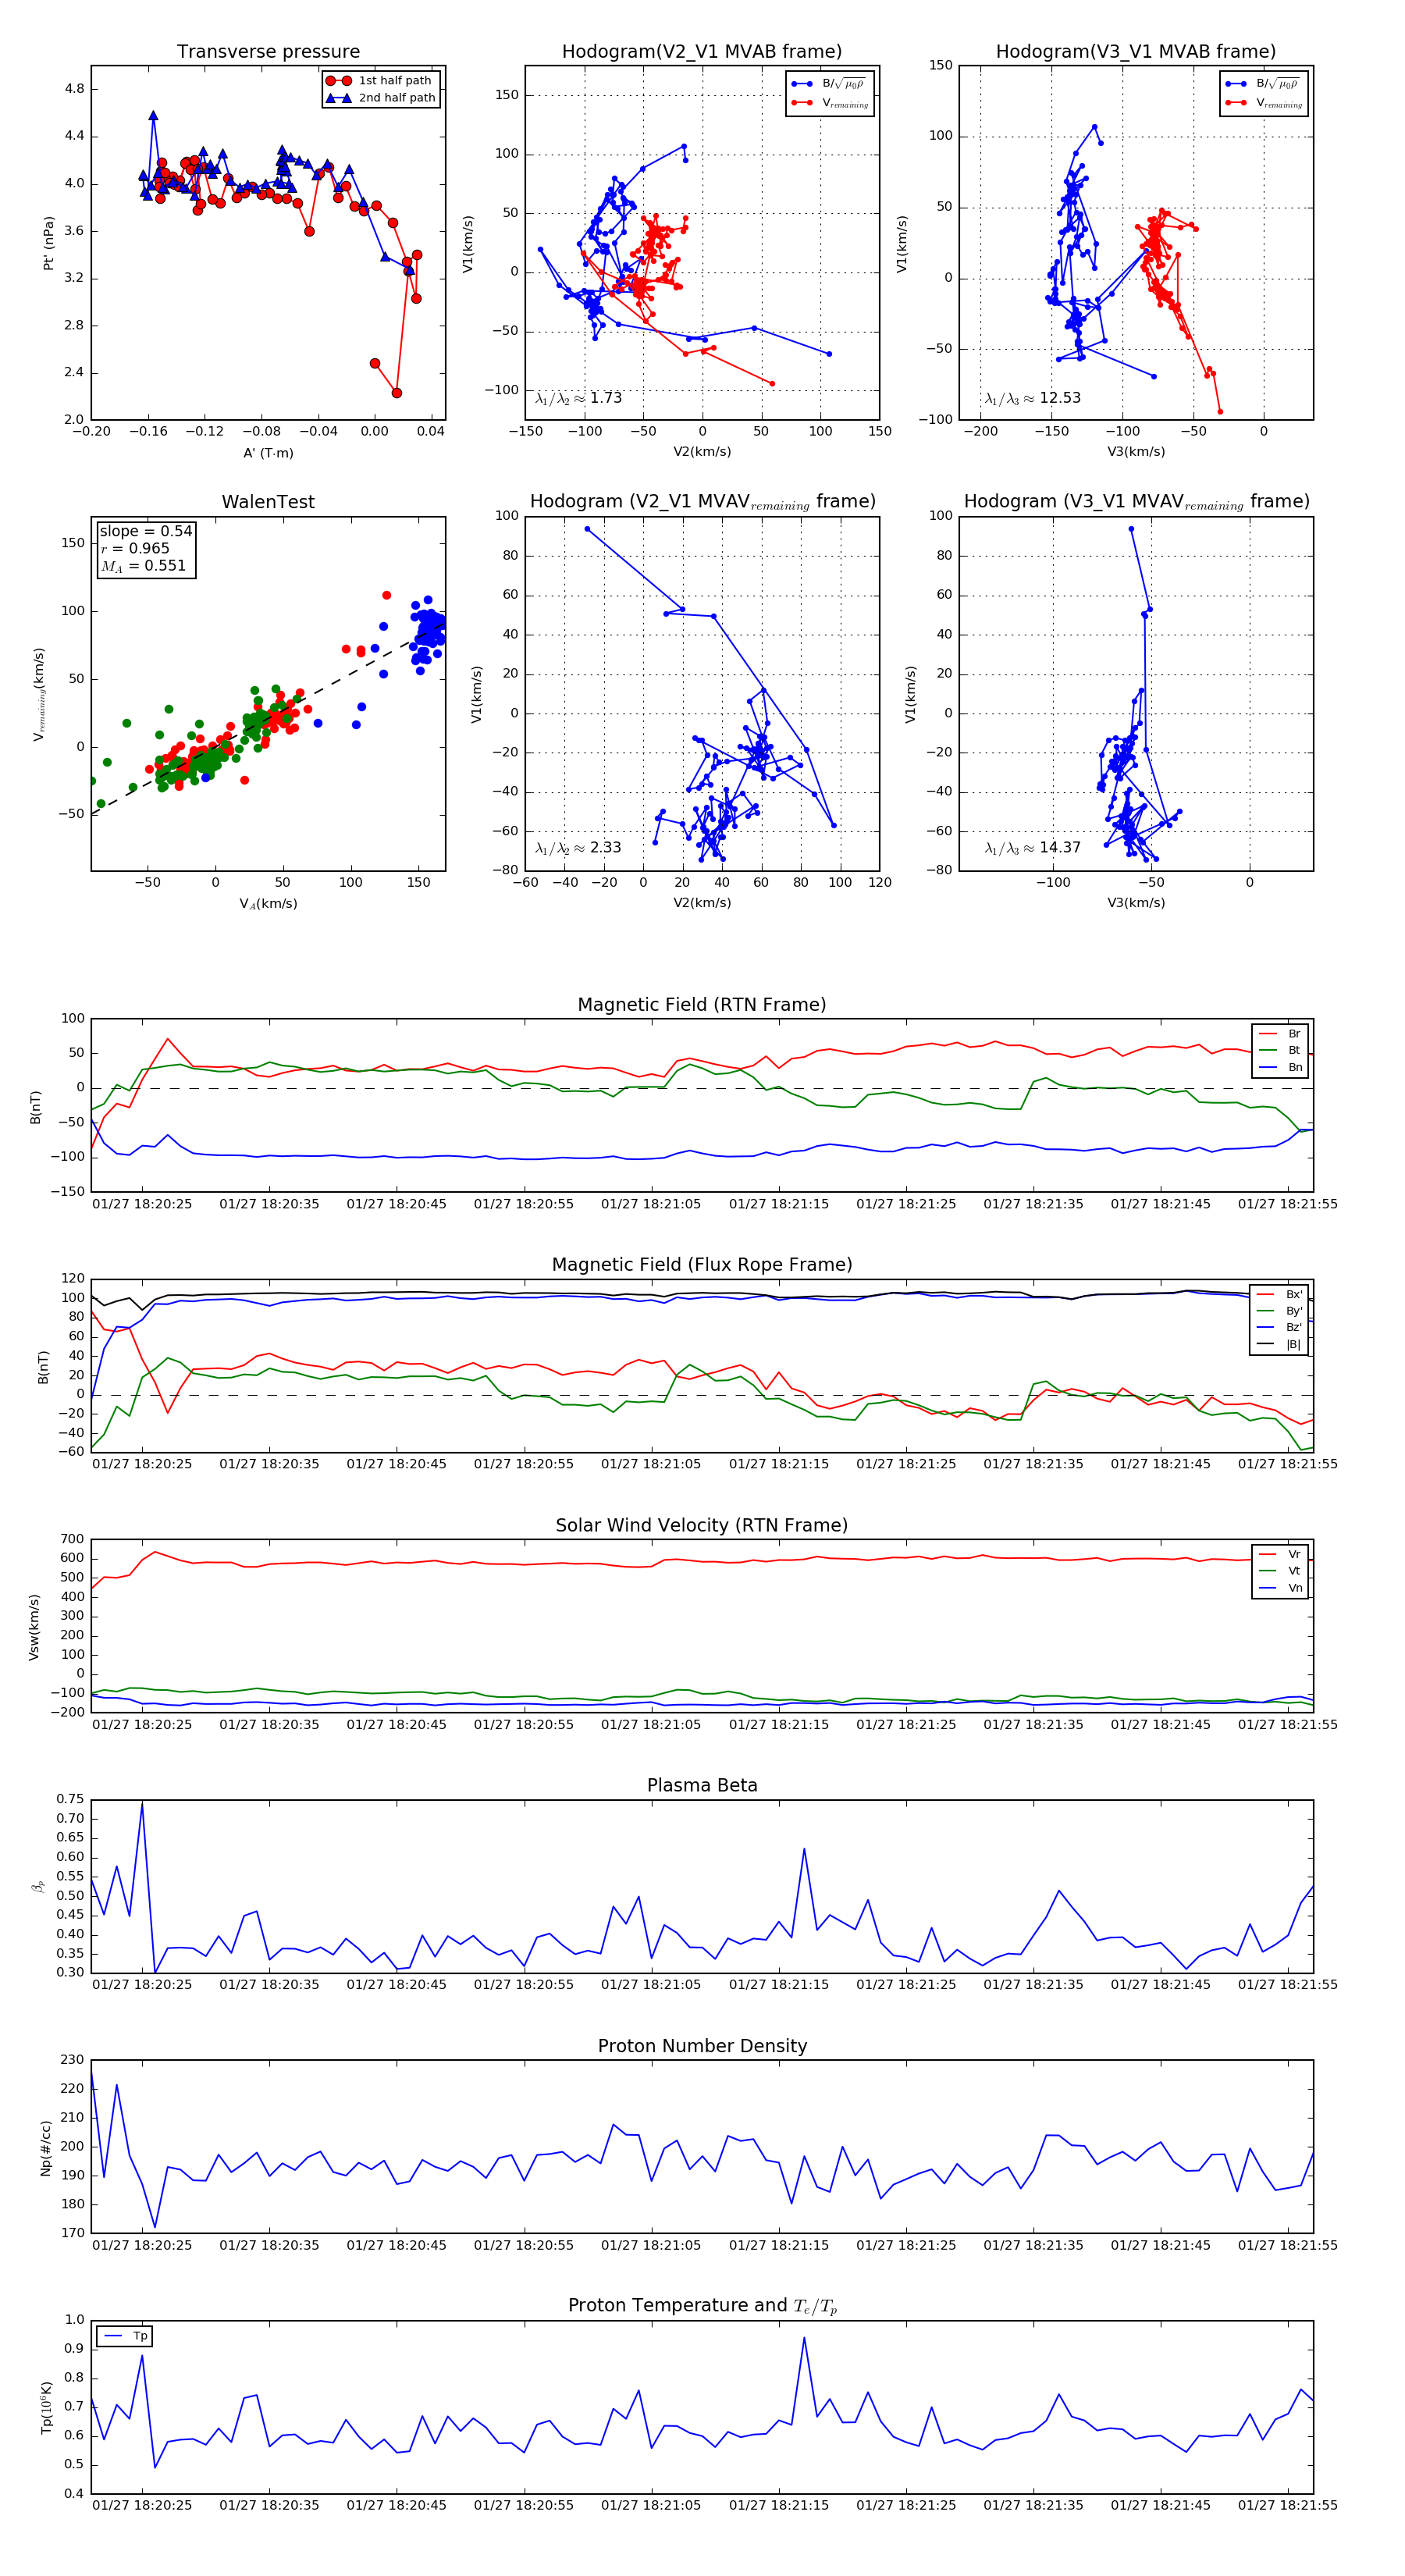
Task: Click the 'Hodogram(V3_V1 MVAB frame)' title
Action: (x=1135, y=51)
